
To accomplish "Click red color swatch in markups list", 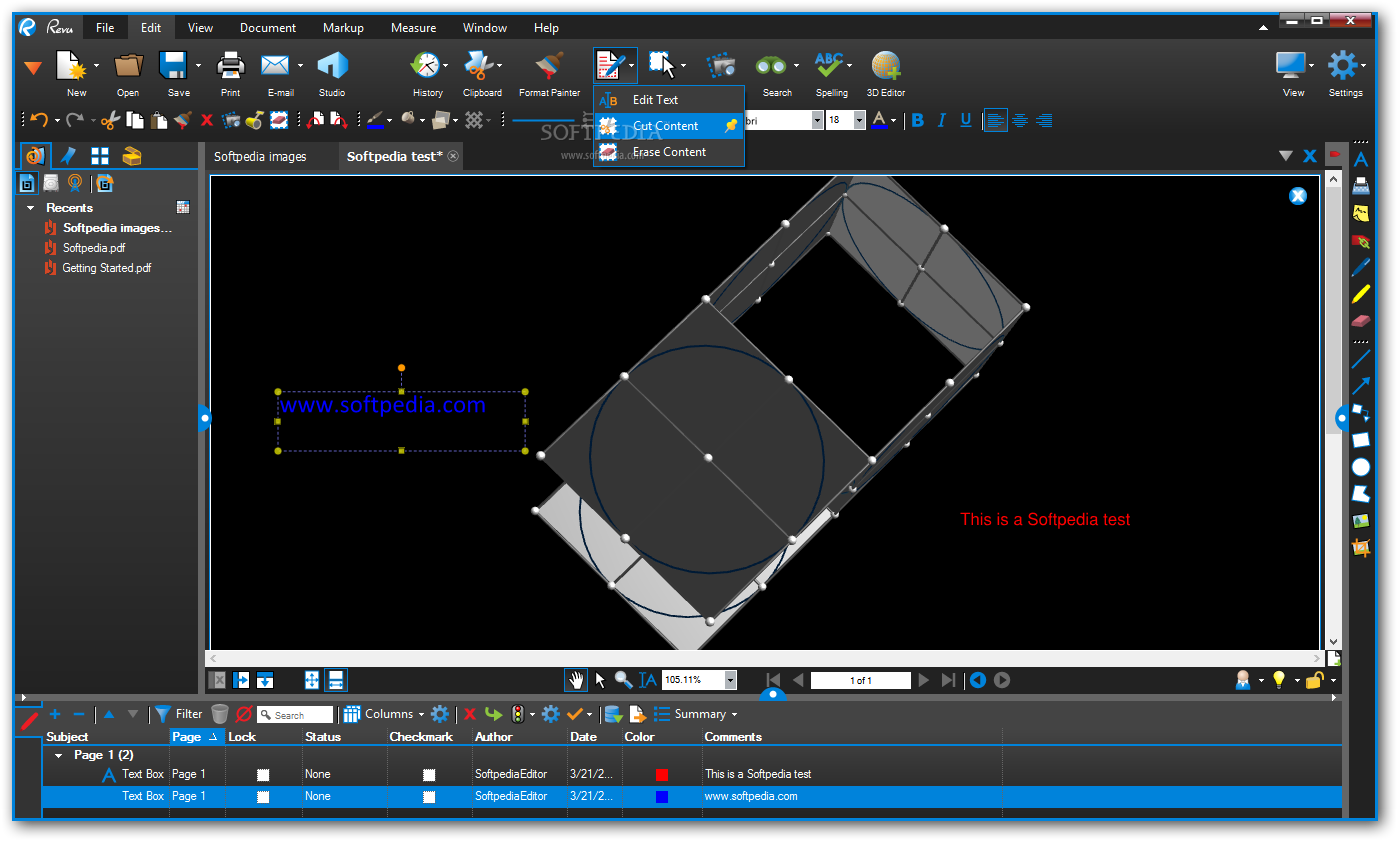I will (x=661, y=775).
